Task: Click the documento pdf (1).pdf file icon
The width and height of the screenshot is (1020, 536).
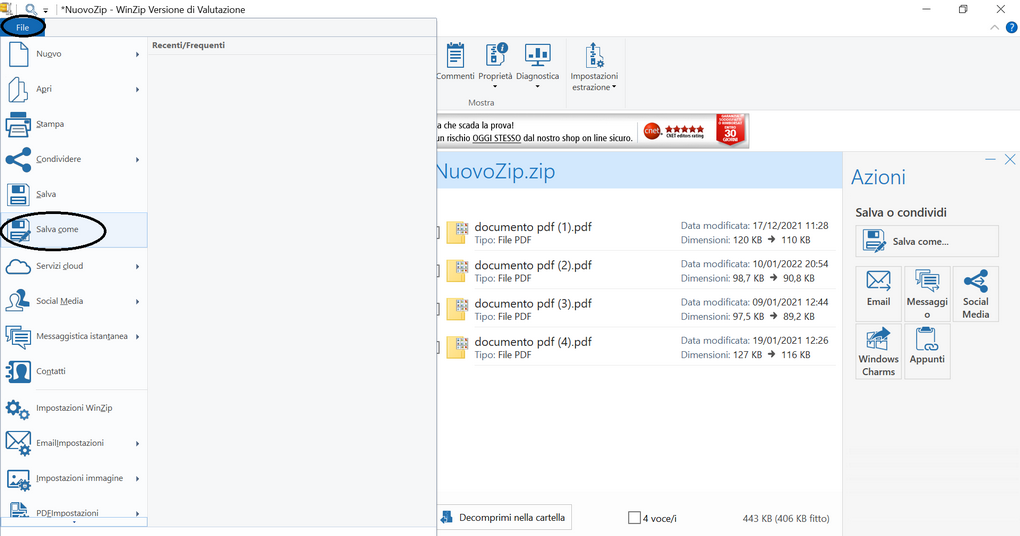Action: tap(457, 232)
